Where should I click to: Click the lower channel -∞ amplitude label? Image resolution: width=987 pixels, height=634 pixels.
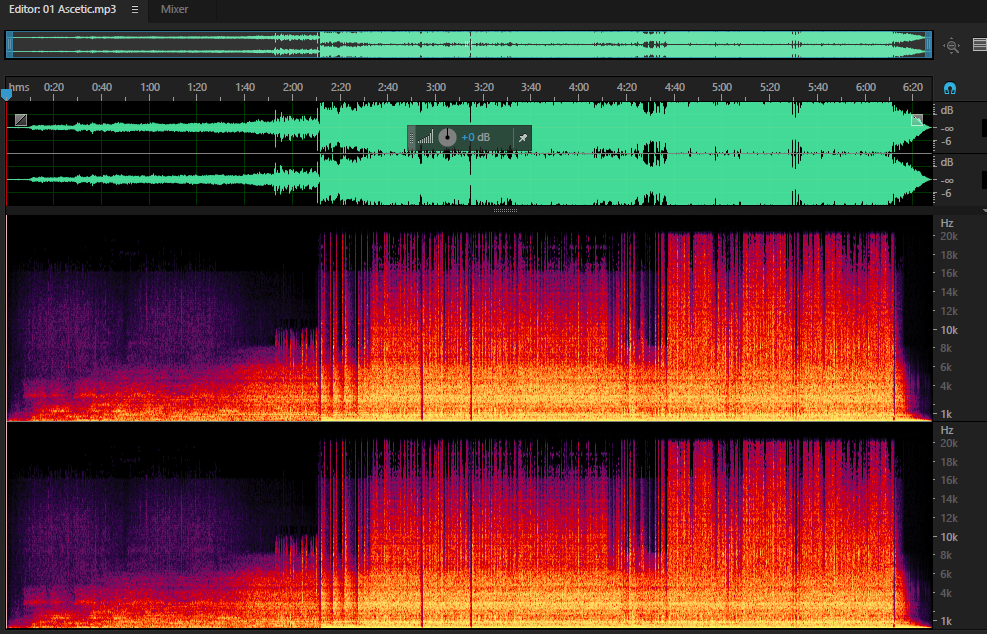[x=947, y=181]
